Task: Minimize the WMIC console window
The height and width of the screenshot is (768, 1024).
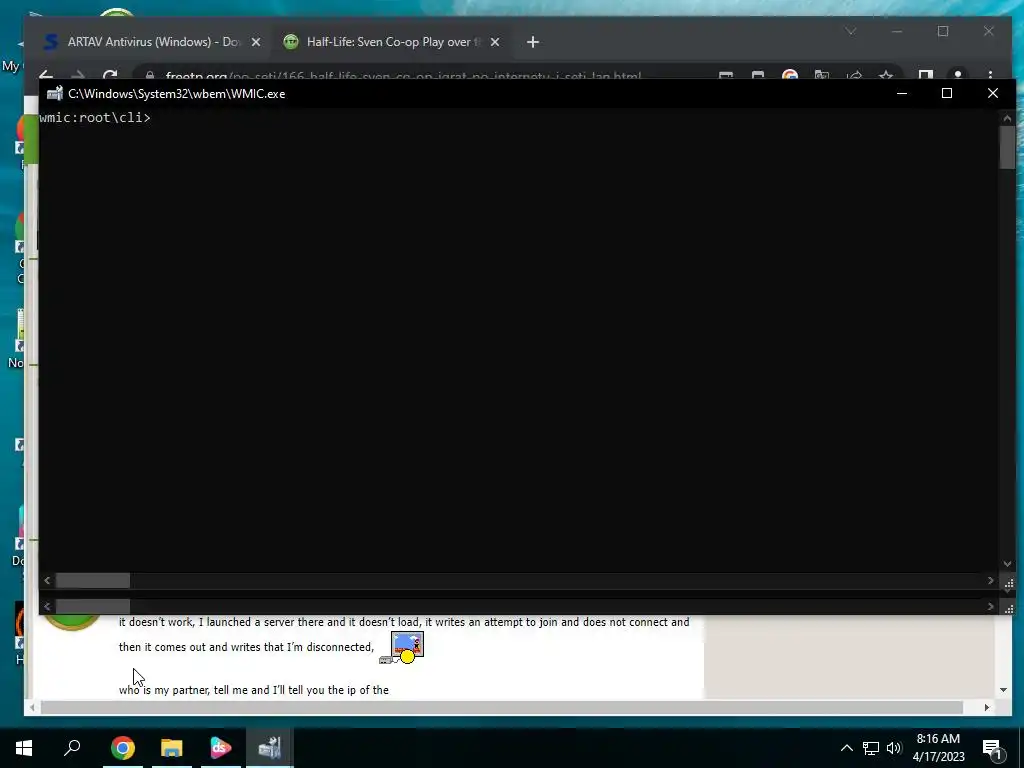Action: pos(902,93)
